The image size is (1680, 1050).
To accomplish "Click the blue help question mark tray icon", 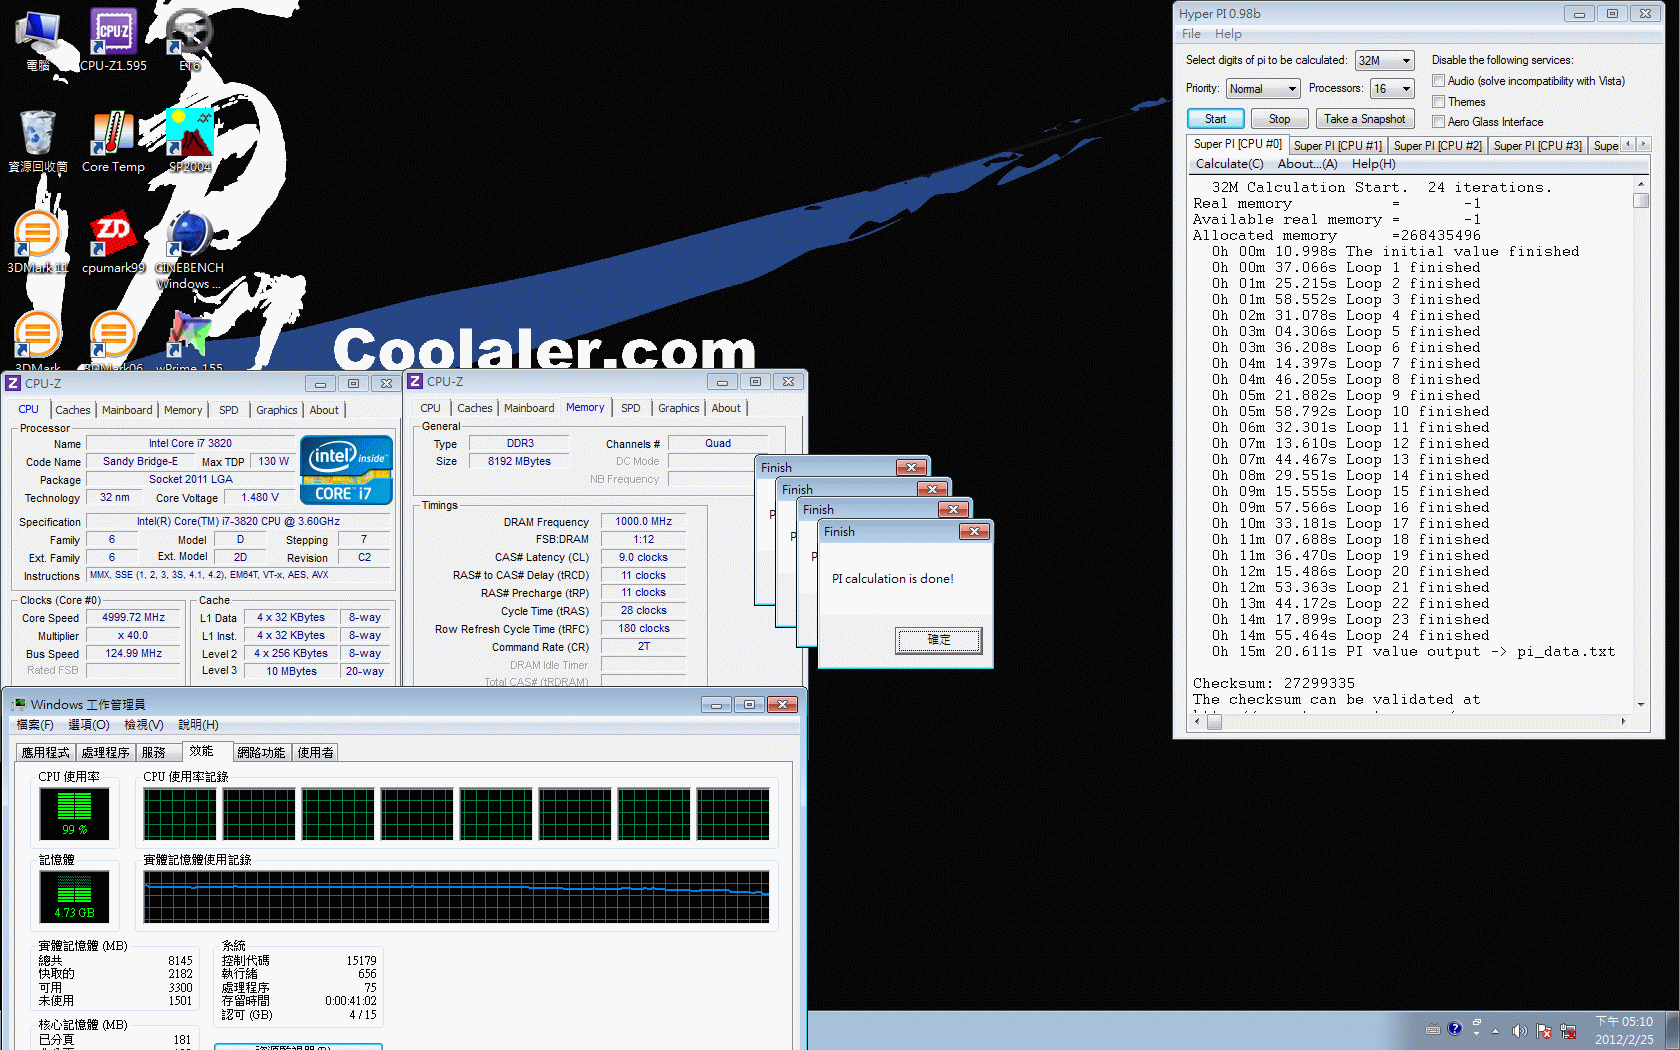I will click(x=1454, y=1028).
